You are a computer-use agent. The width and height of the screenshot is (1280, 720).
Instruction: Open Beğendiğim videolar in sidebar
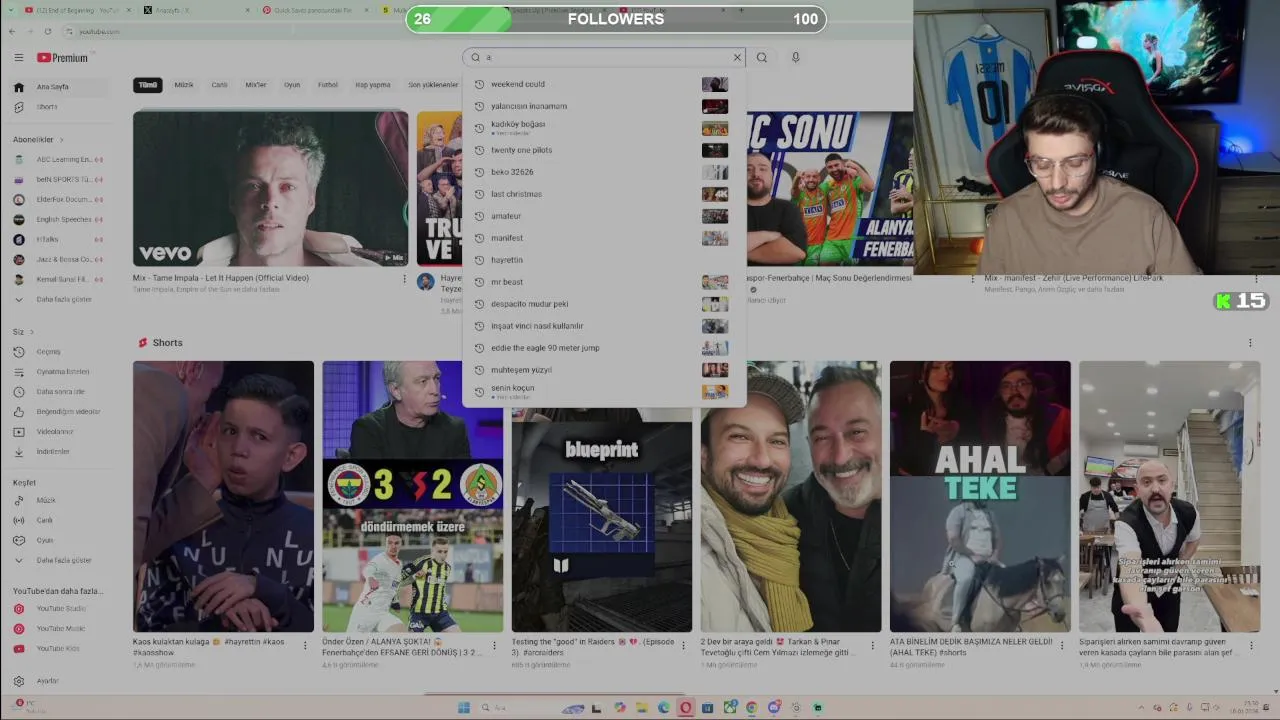point(60,412)
